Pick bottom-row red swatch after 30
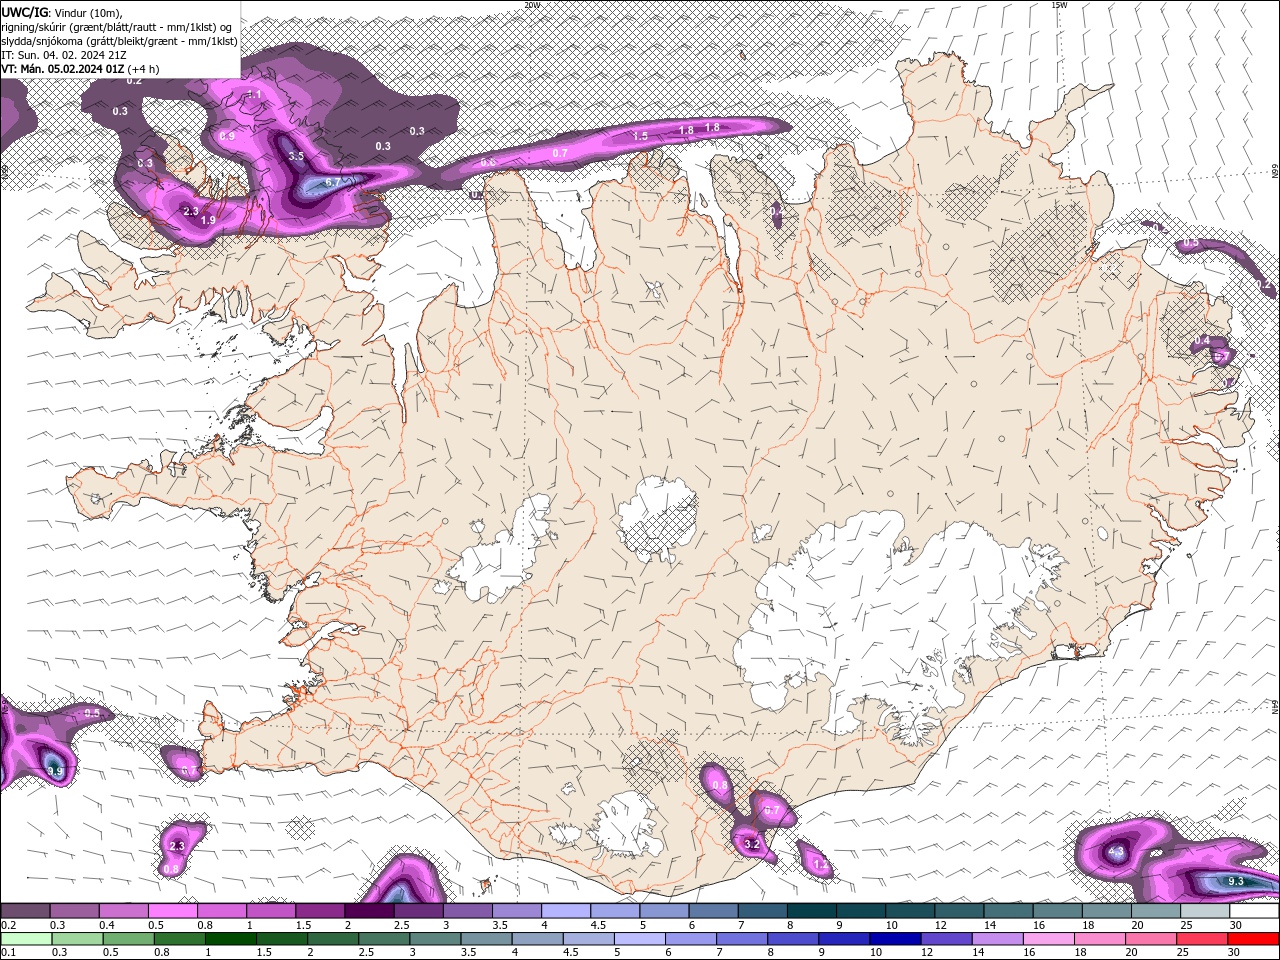 pyautogui.click(x=1254, y=938)
